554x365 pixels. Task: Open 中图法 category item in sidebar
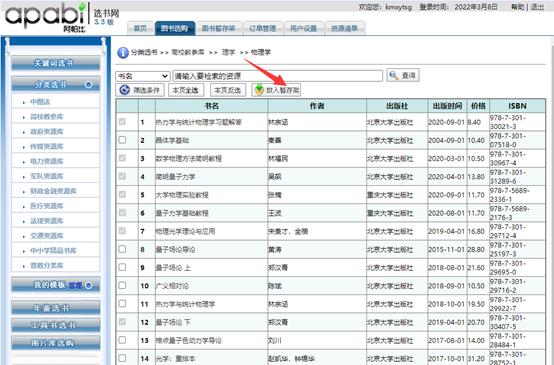[40, 102]
